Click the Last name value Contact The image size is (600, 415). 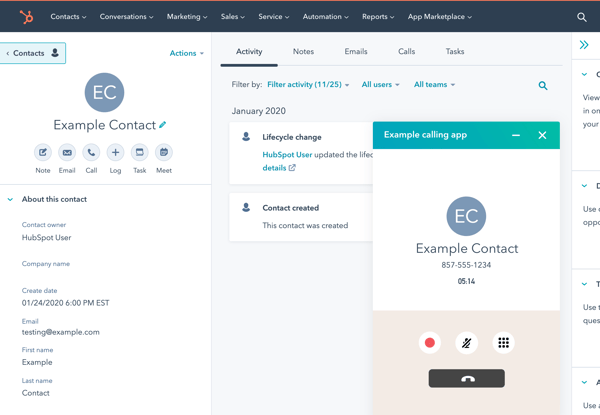36,393
